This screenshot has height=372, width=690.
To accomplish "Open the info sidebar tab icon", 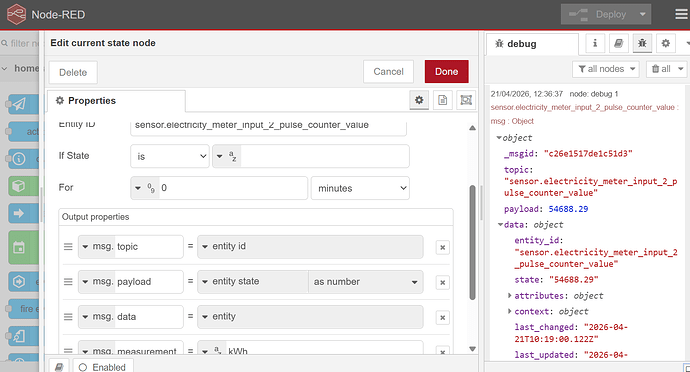I will pyautogui.click(x=595, y=43).
